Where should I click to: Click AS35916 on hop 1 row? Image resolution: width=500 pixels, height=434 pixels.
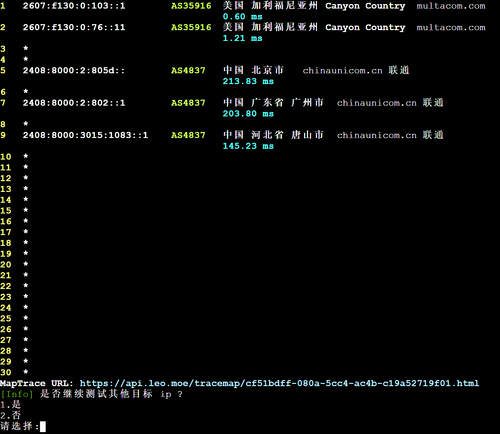click(x=191, y=6)
